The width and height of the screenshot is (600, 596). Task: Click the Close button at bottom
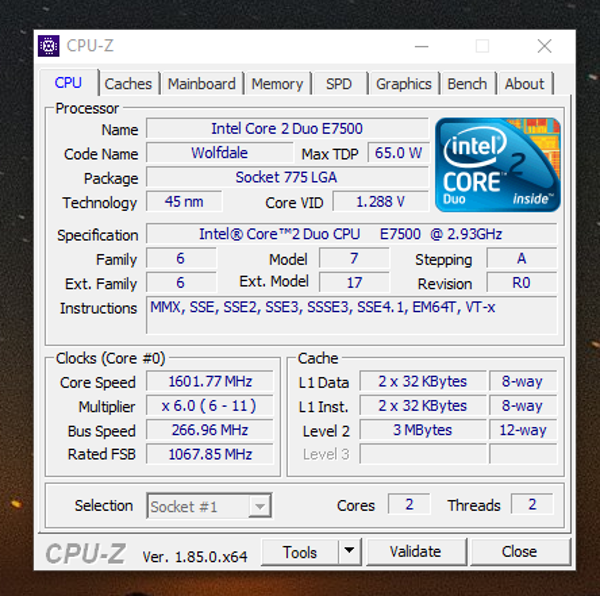point(519,551)
